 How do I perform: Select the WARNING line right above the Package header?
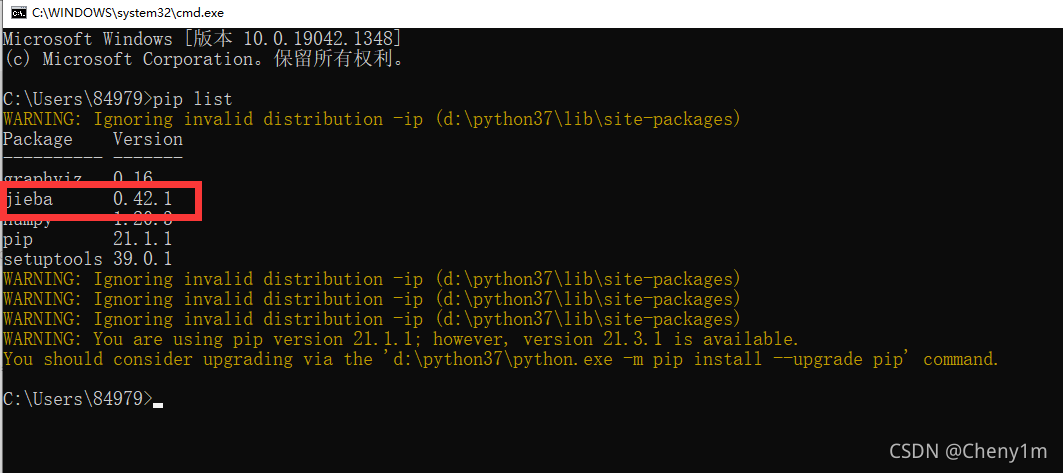tap(372, 119)
